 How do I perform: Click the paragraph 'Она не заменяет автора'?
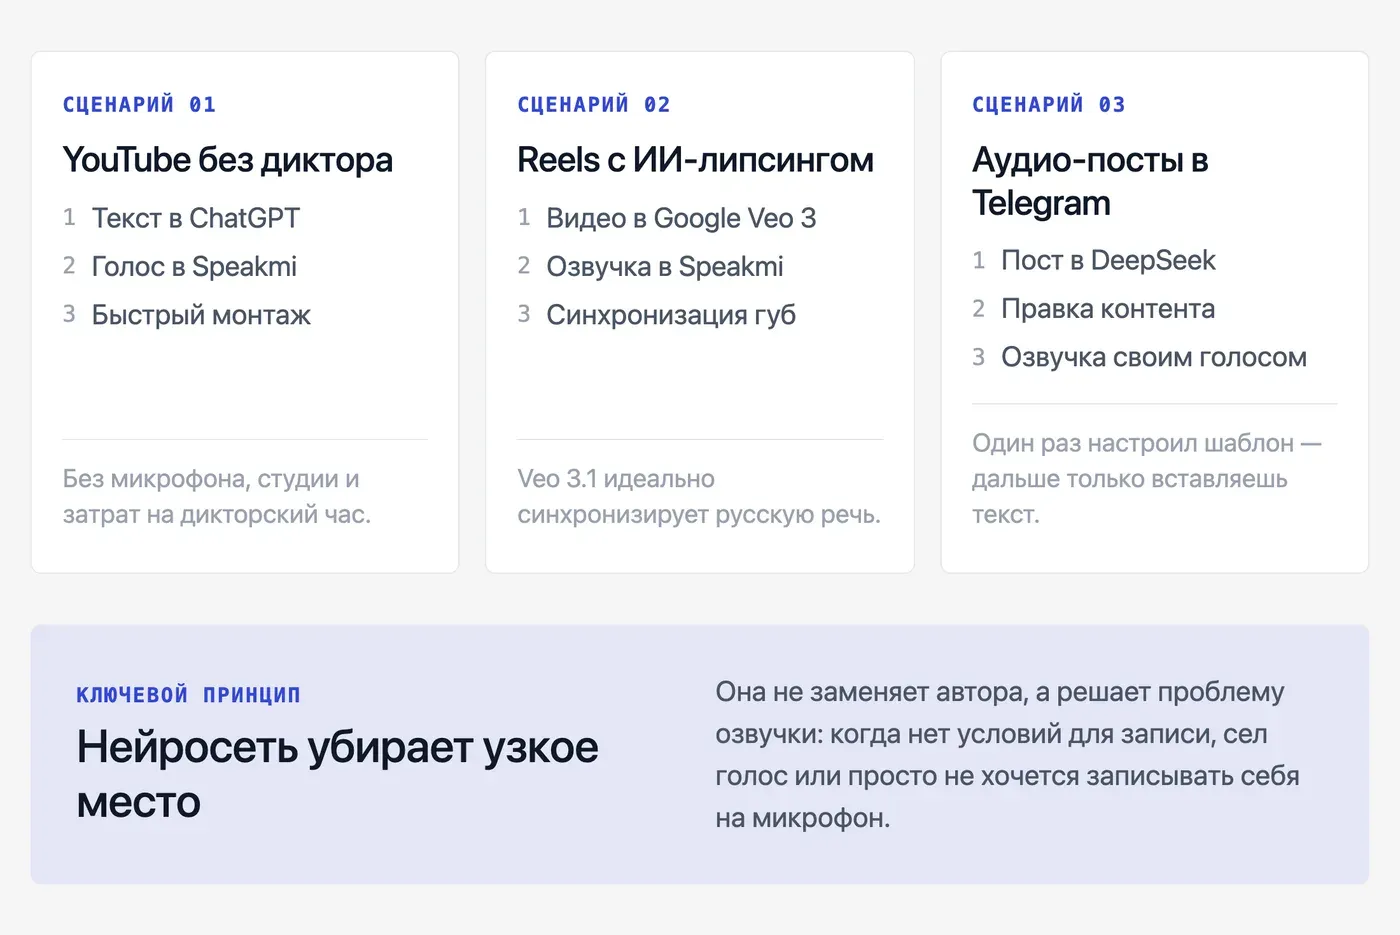pyautogui.click(x=1008, y=755)
